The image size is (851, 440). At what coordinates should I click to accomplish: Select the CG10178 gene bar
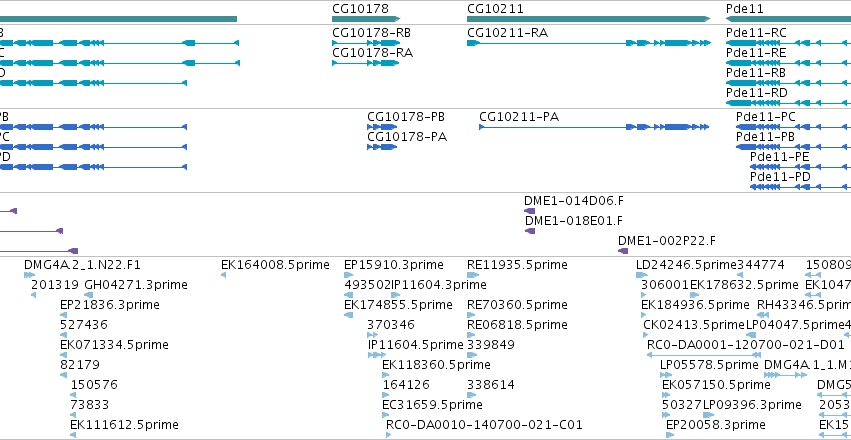[x=366, y=19]
